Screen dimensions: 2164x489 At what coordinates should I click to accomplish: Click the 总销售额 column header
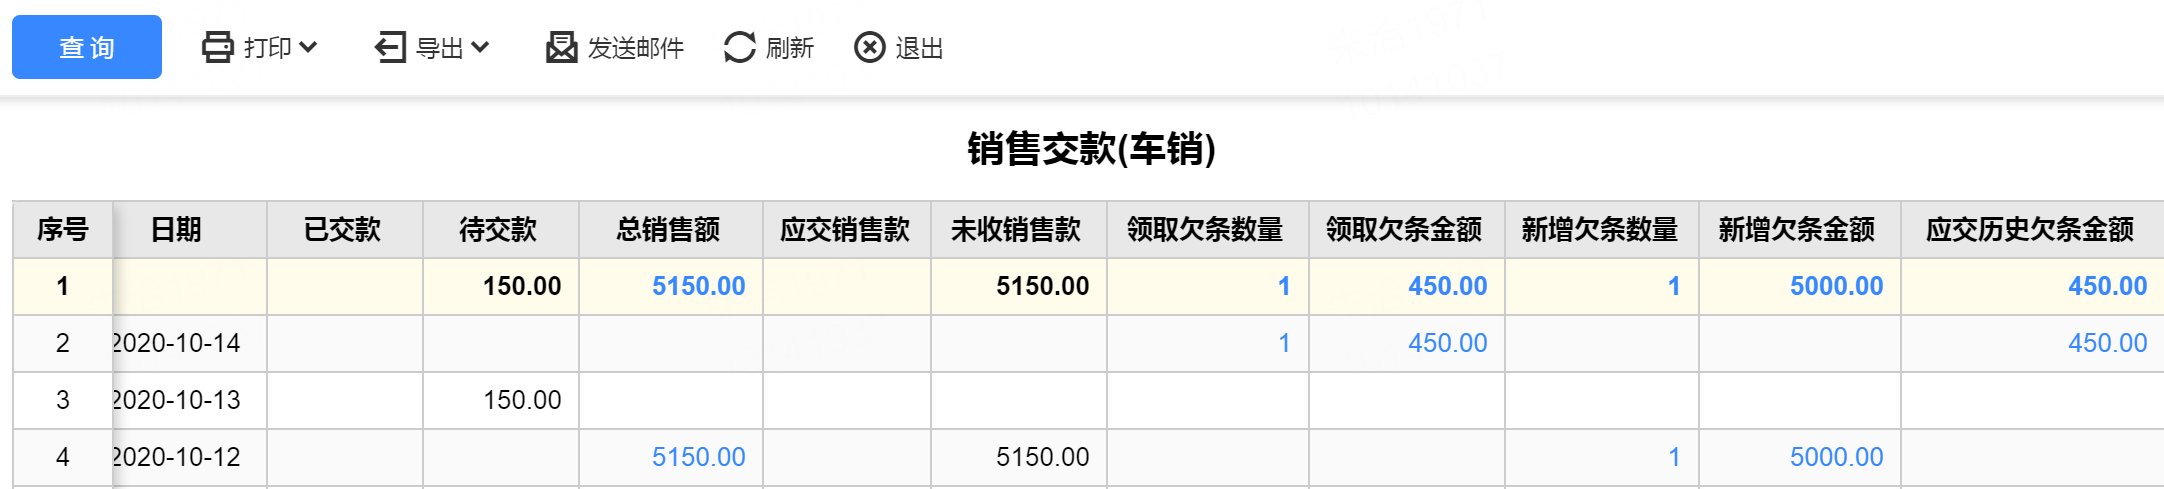tap(669, 229)
